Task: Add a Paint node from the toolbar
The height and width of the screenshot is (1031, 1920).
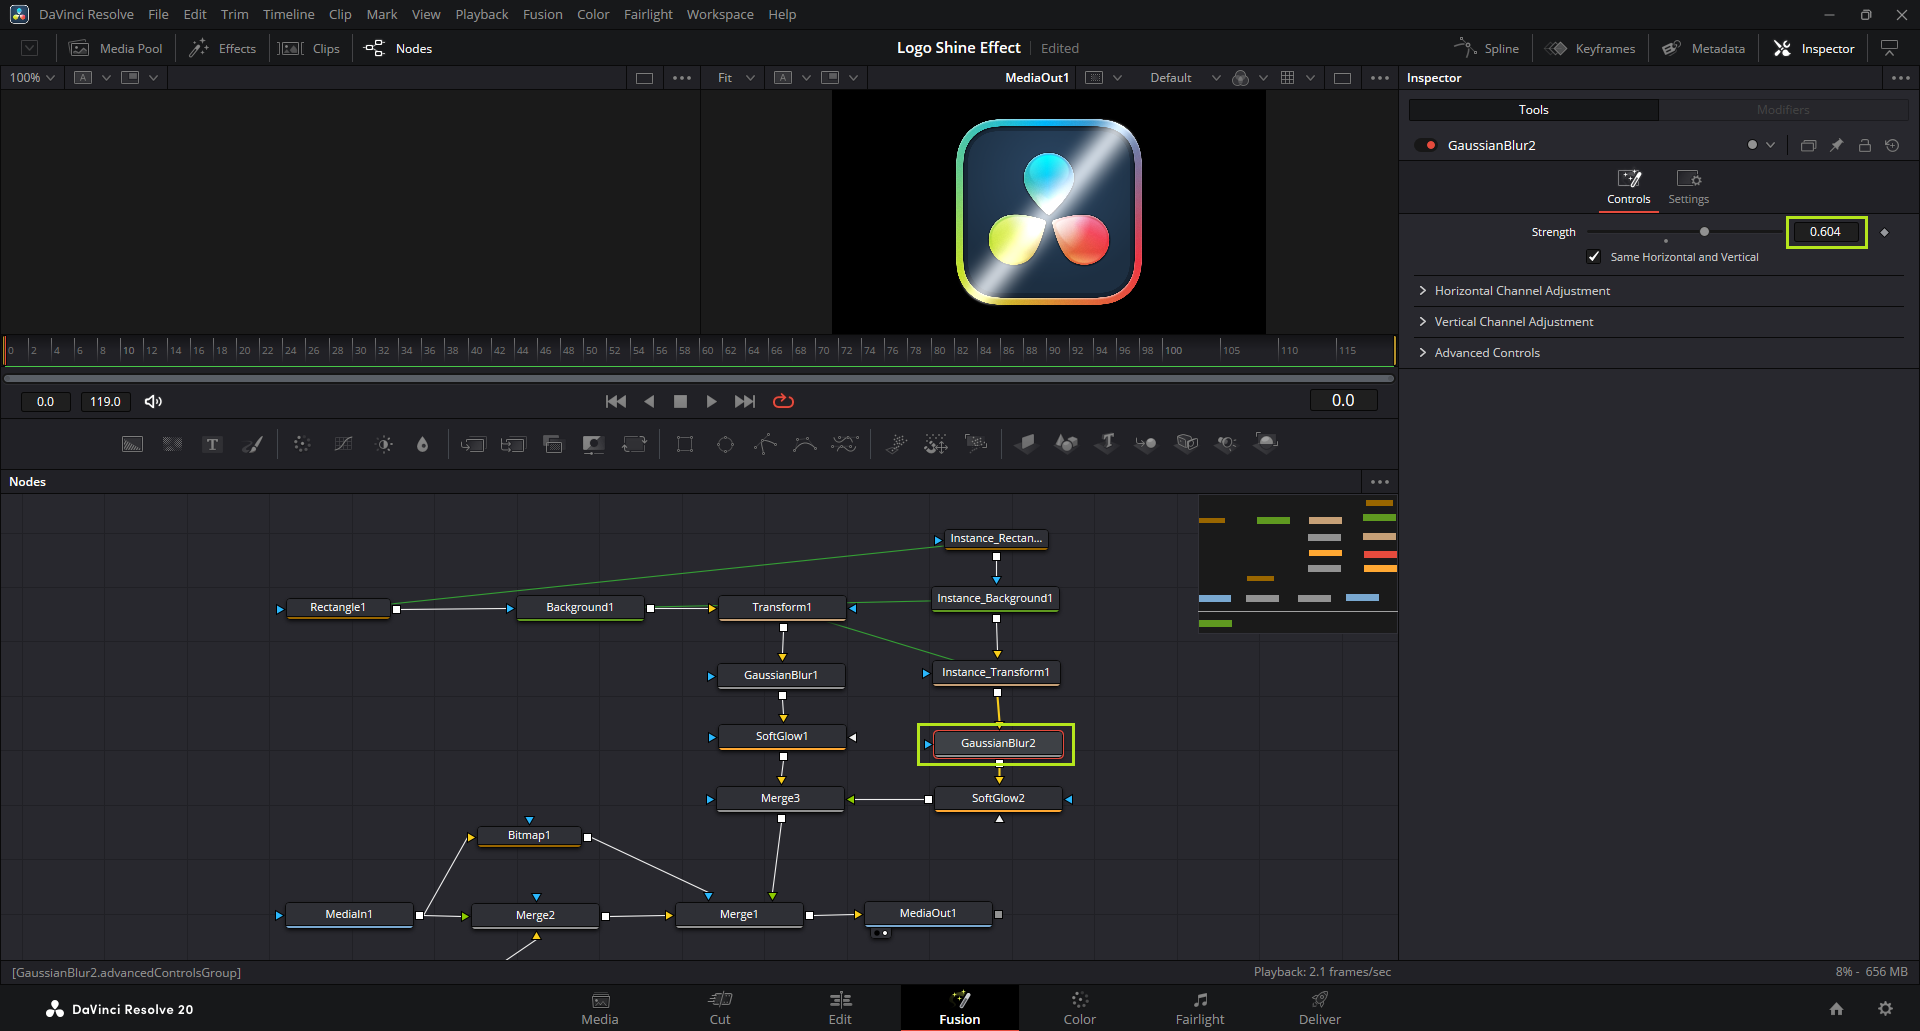Action: tap(253, 444)
